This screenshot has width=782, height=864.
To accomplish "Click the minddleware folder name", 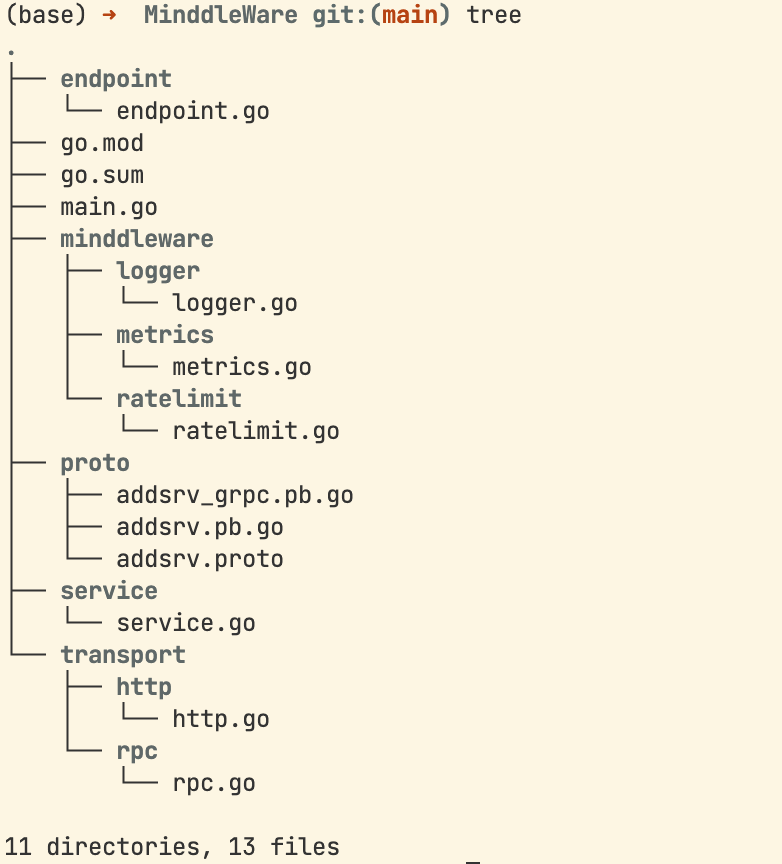I will pos(137,239).
